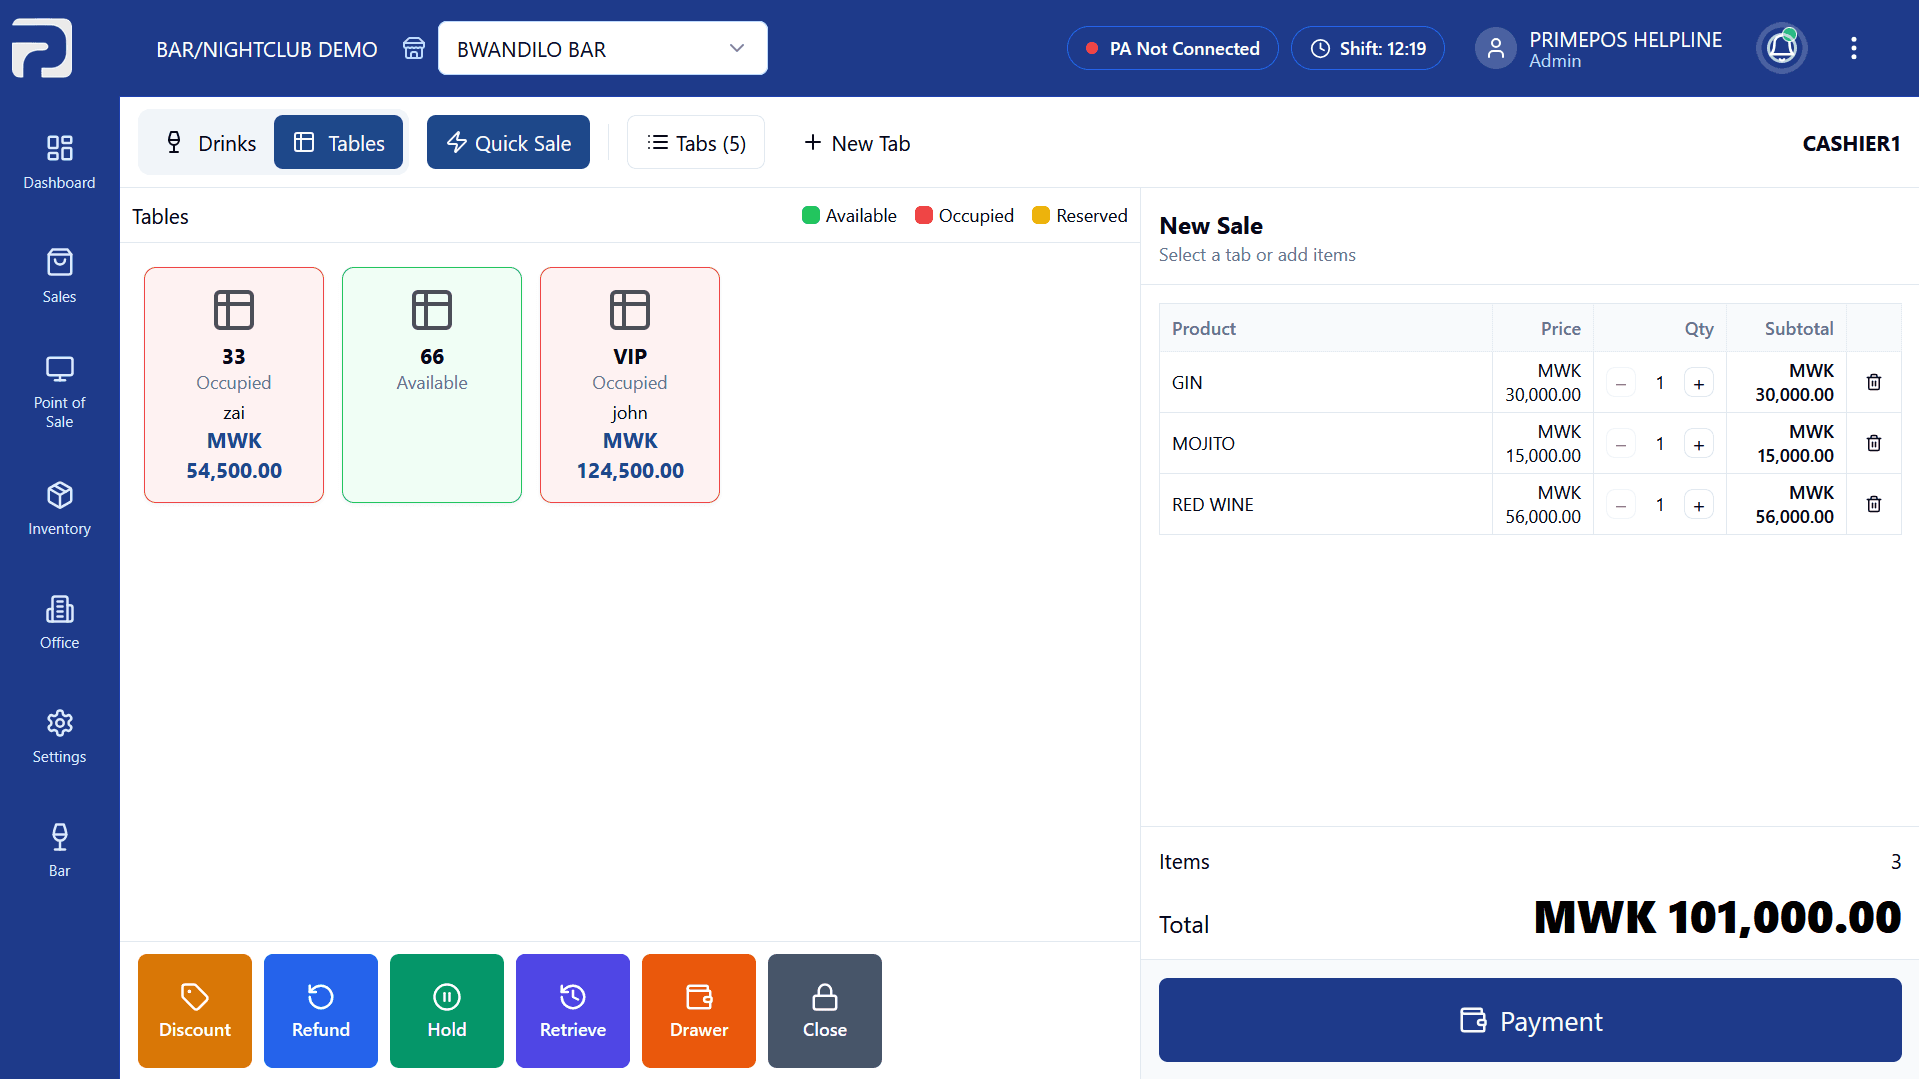This screenshot has height=1079, width=1919.
Task: Click the Shift: 12:19 indicator
Action: tap(1367, 48)
